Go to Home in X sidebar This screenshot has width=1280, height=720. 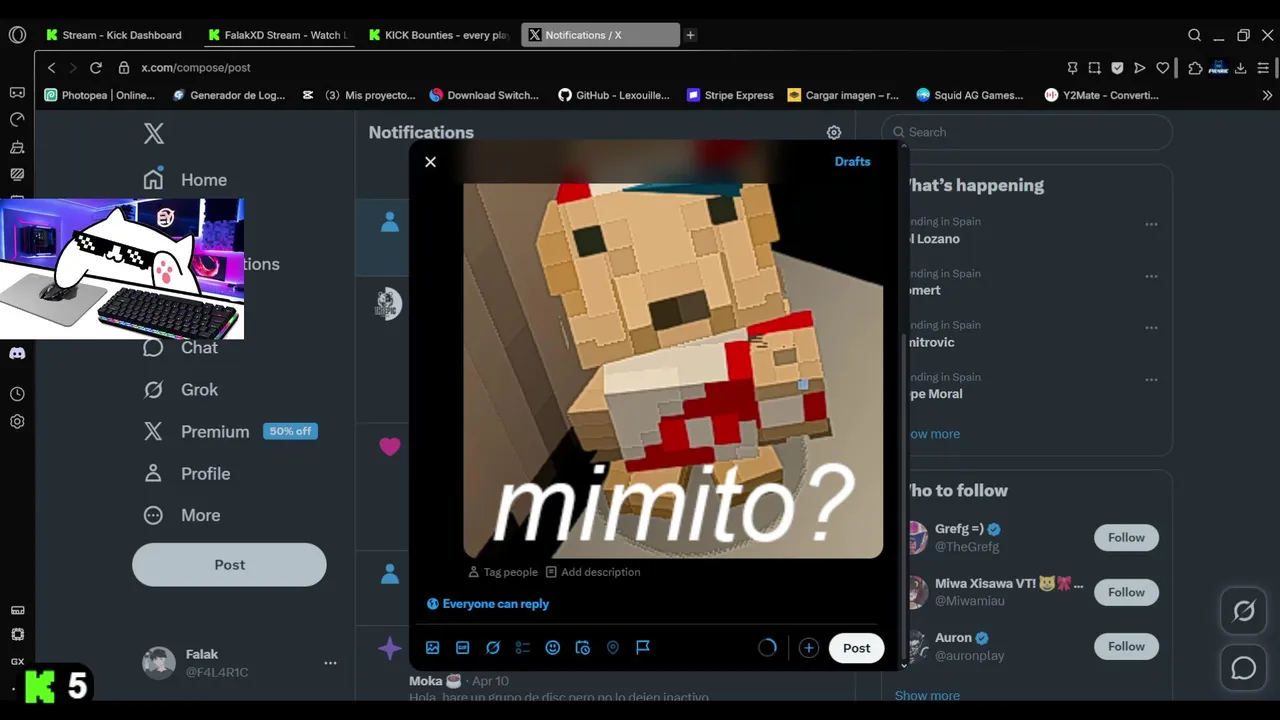[185, 180]
